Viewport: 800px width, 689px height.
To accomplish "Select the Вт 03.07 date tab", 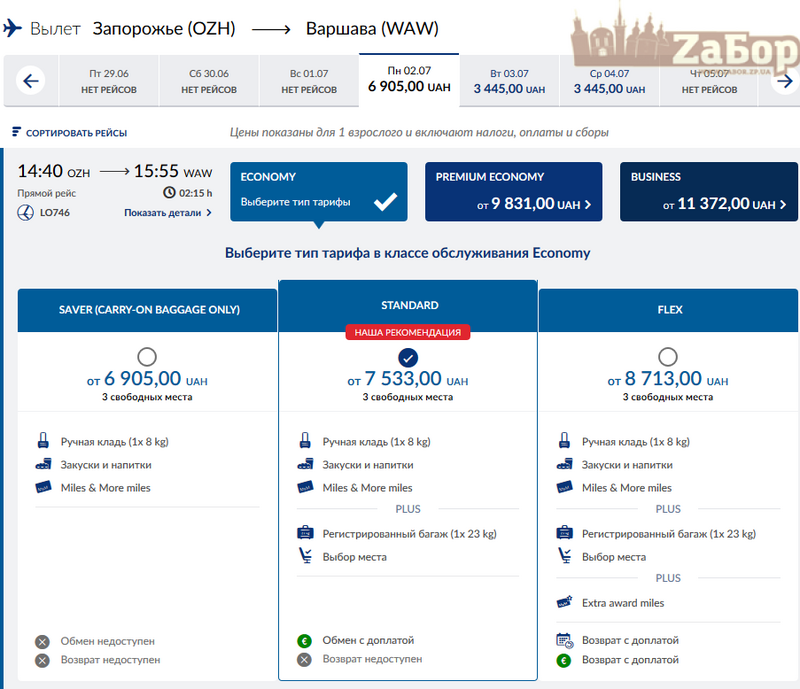I will click(x=509, y=81).
